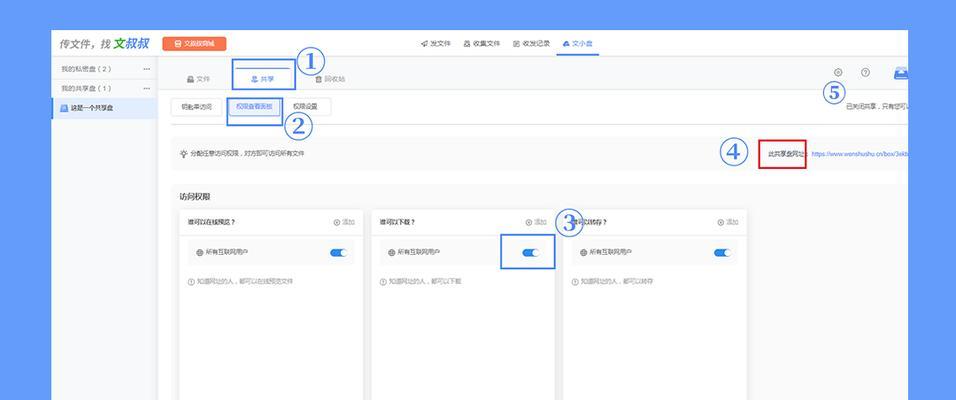This screenshot has width=956, height=400.
Task: Click info icon beside 都可以转存
Action: [x=575, y=282]
